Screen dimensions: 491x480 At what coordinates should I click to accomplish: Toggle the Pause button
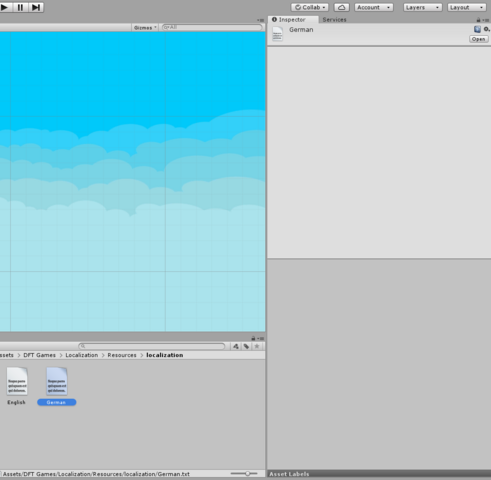coord(20,7)
